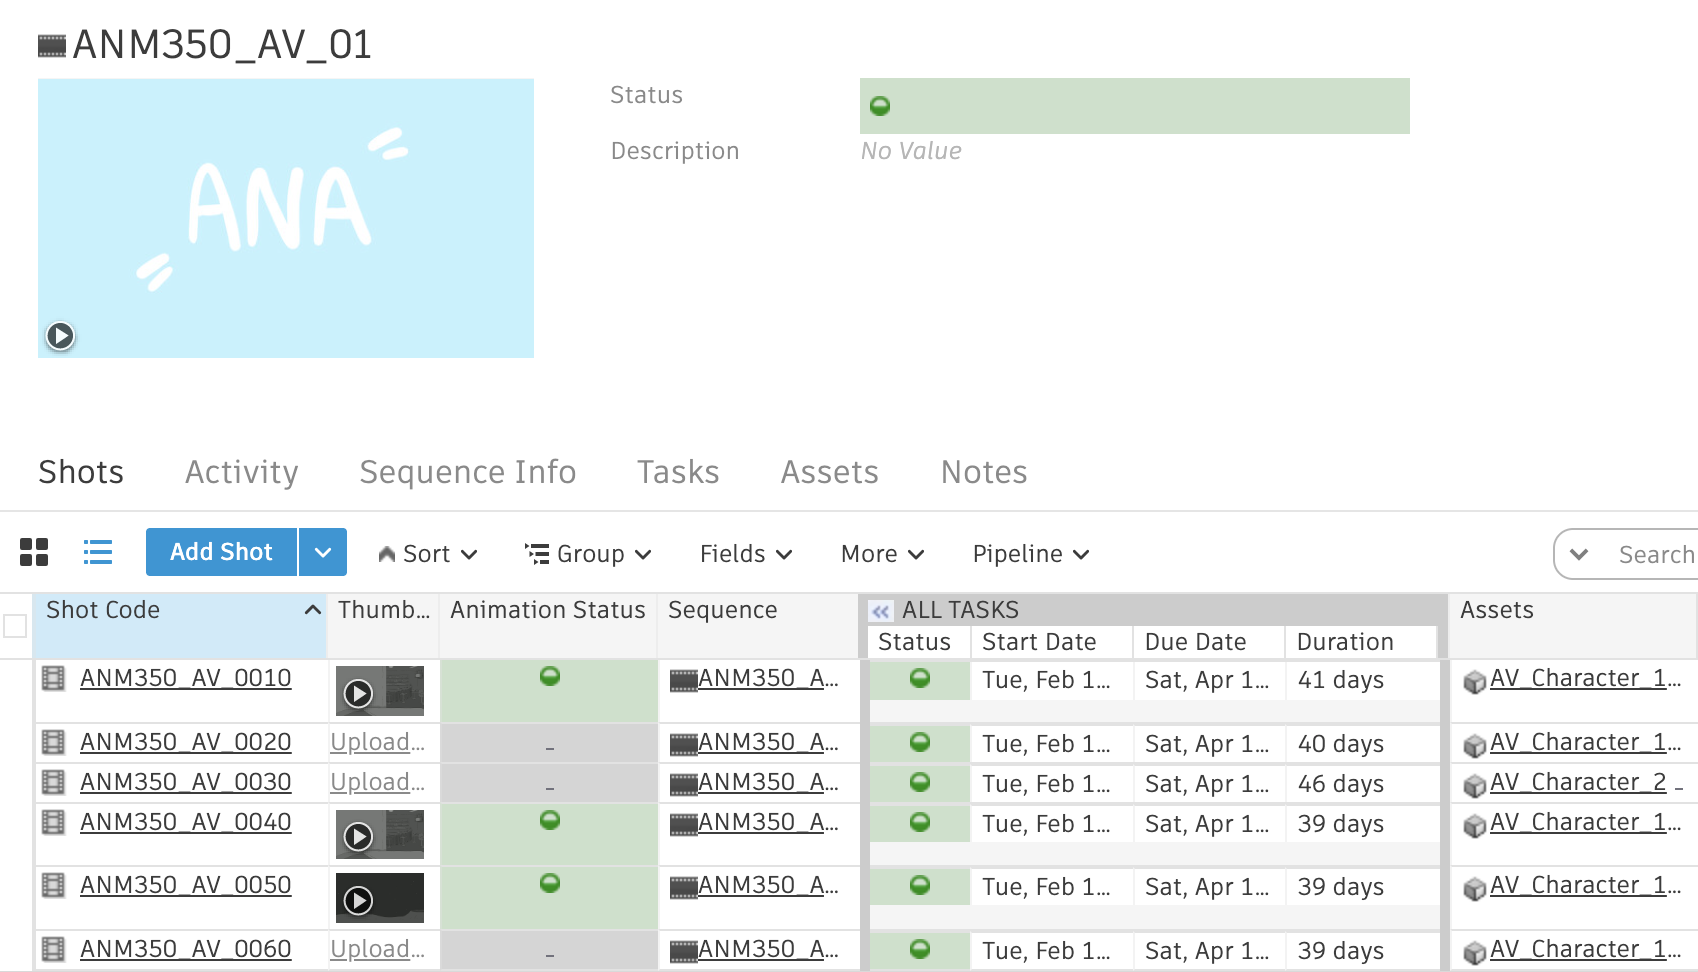Switch to grid card view layout
The height and width of the screenshot is (972, 1698).
[36, 551]
